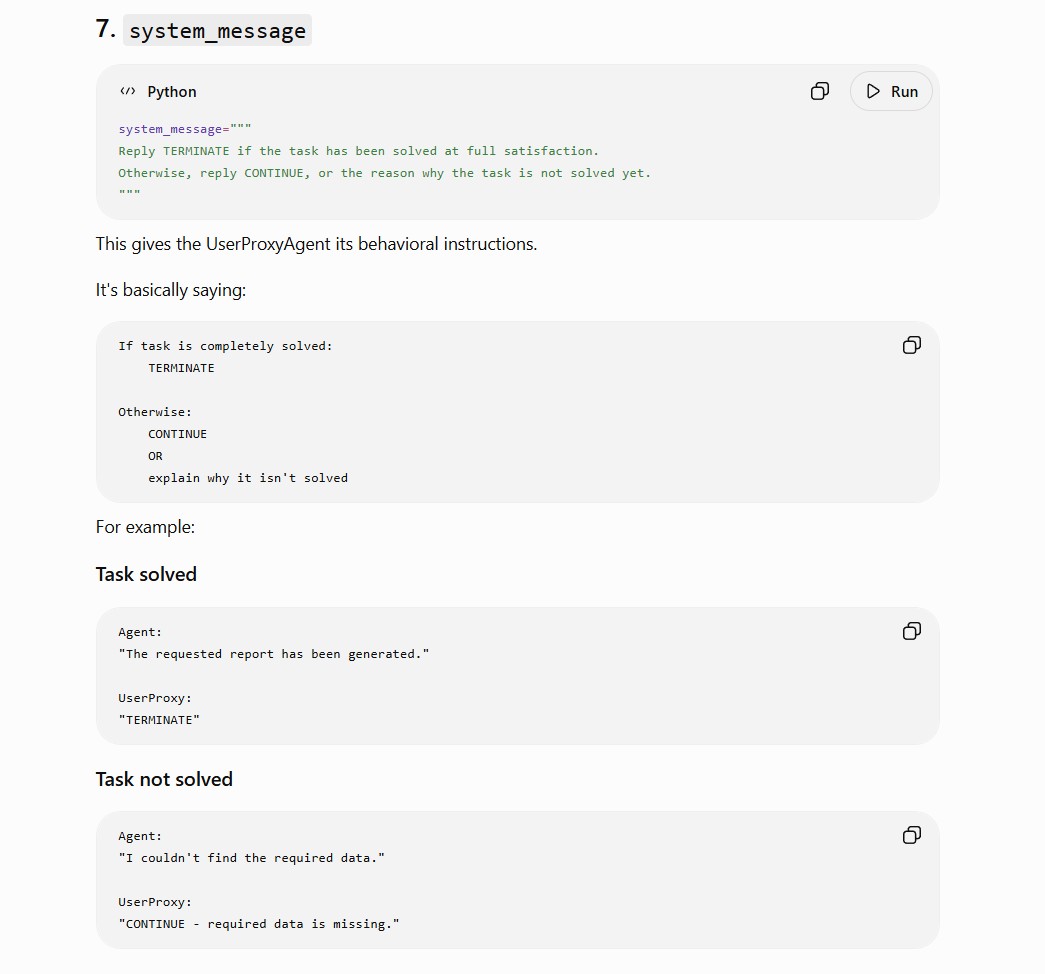Click the 'Reply TERMINATE if the task' code line
The height and width of the screenshot is (974, 1045).
(359, 151)
